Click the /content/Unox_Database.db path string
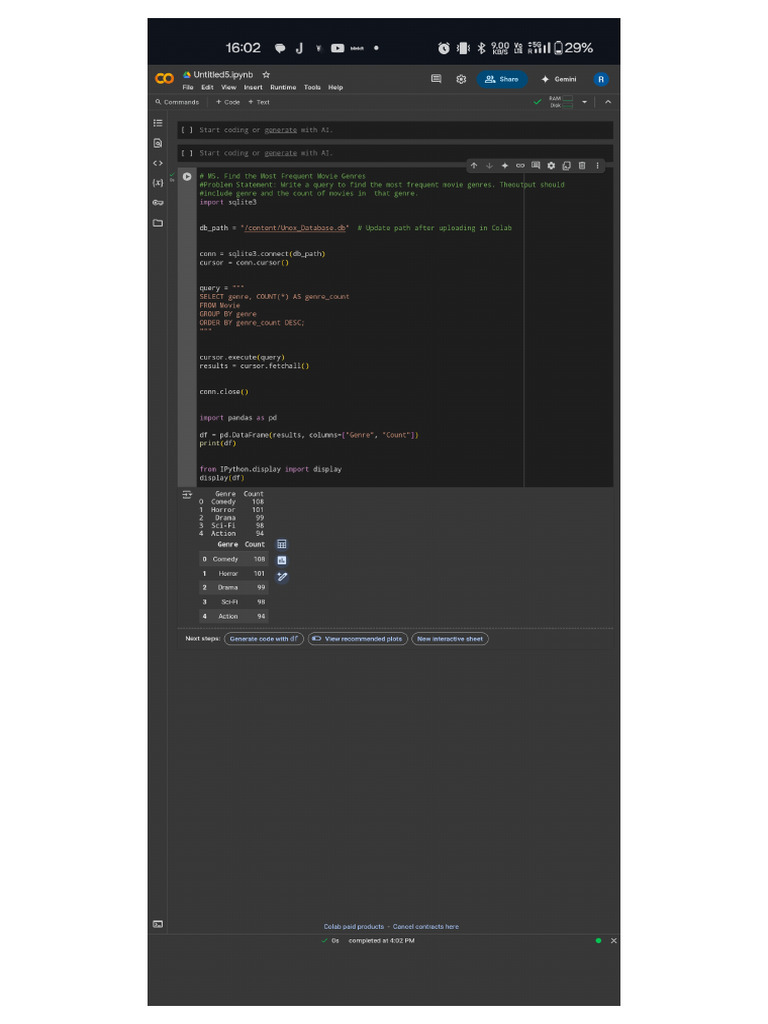 [x=295, y=228]
